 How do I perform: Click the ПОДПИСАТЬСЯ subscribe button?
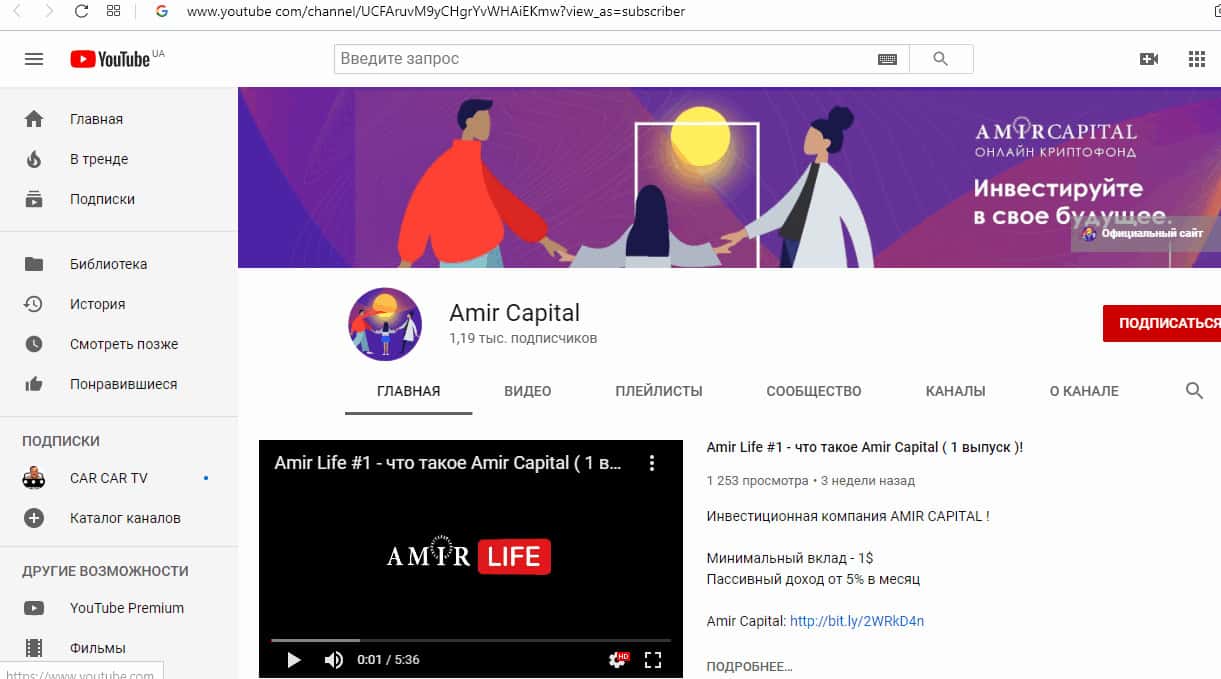[x=1162, y=323]
